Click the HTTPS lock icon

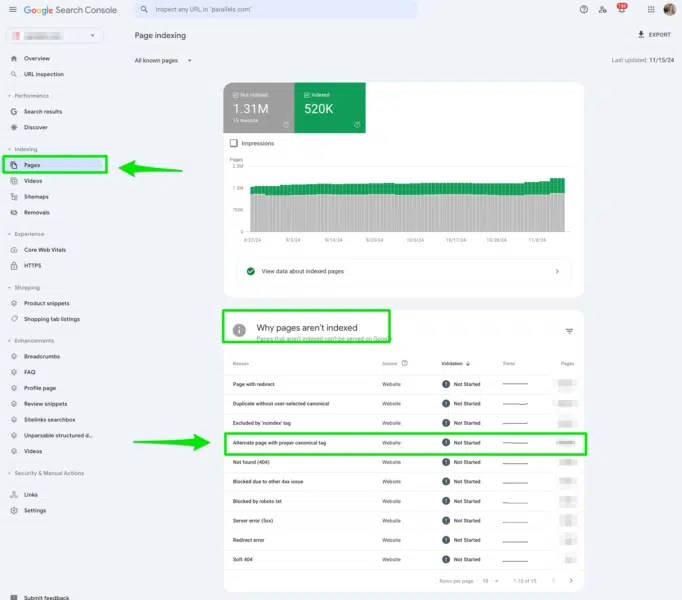point(14,265)
